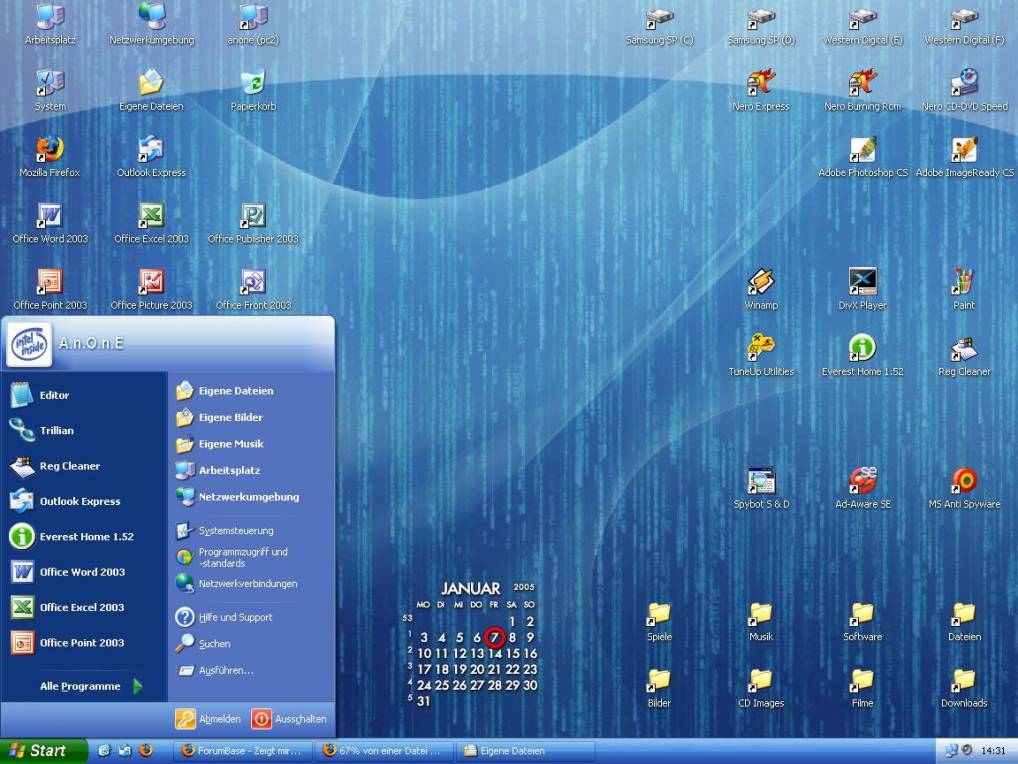The image size is (1018, 764).
Task: Launch Trillian from the Start menu
Action: click(x=84, y=430)
